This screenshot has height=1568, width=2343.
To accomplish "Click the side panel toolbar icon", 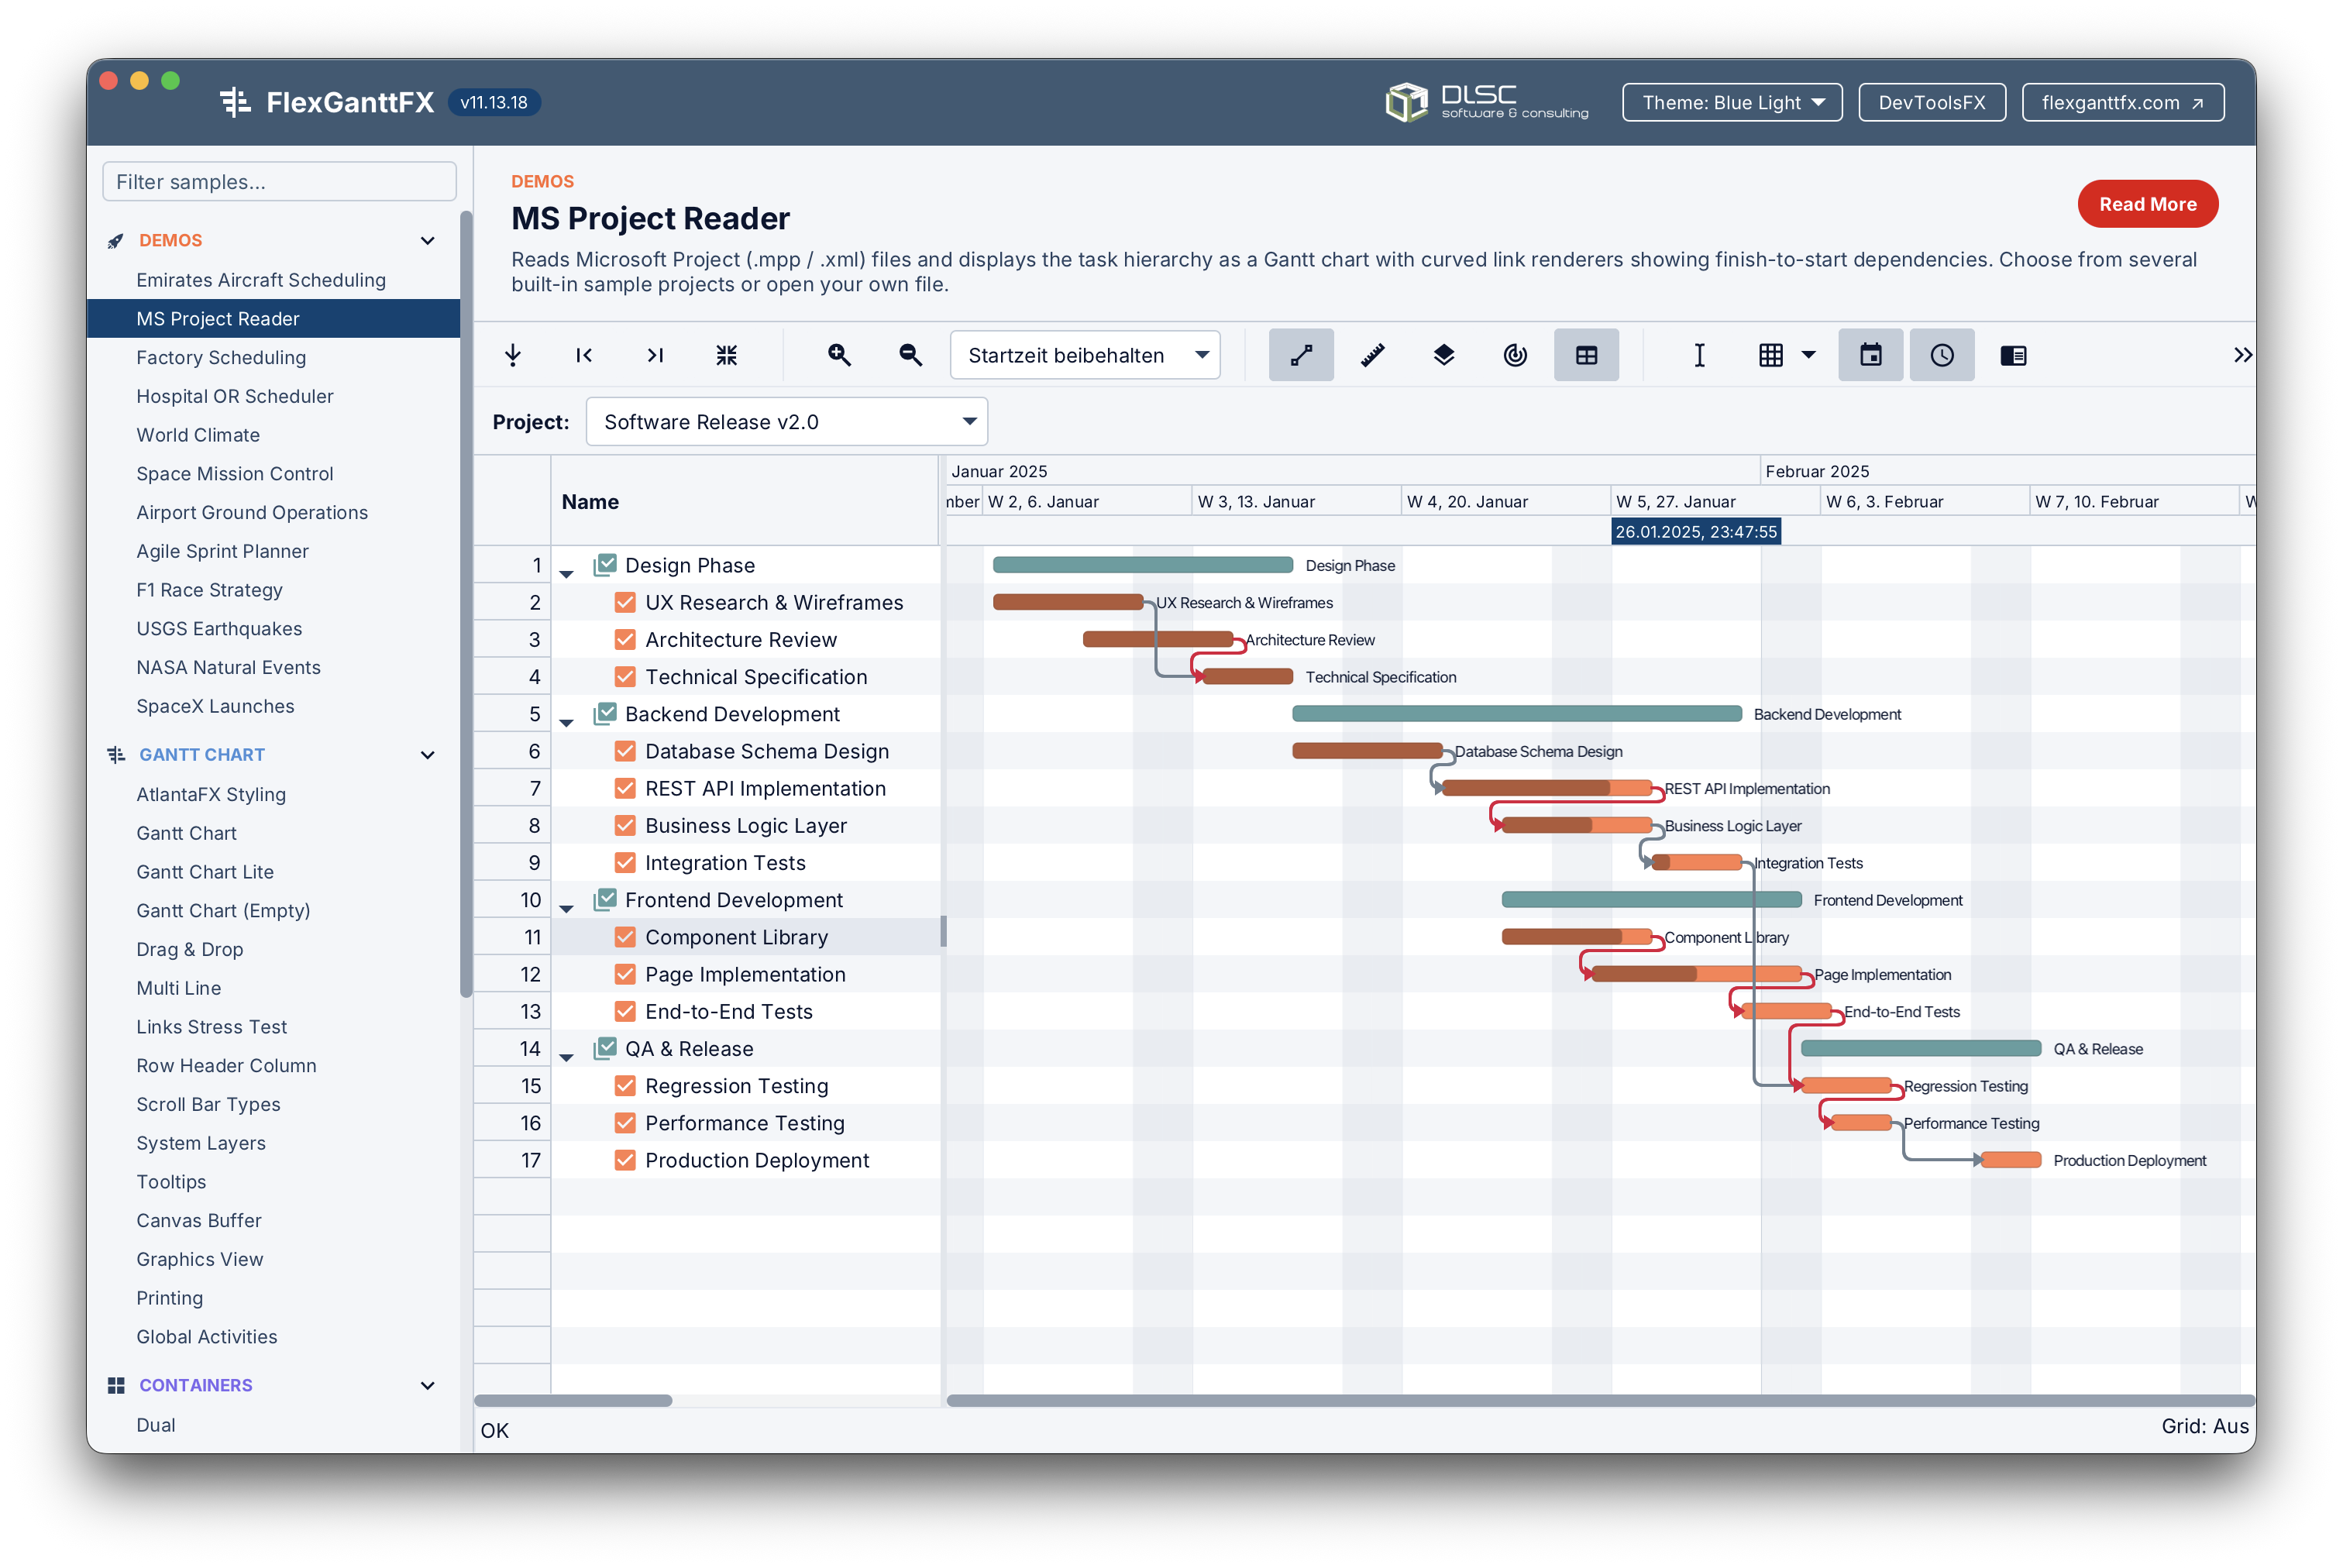I will point(2013,355).
